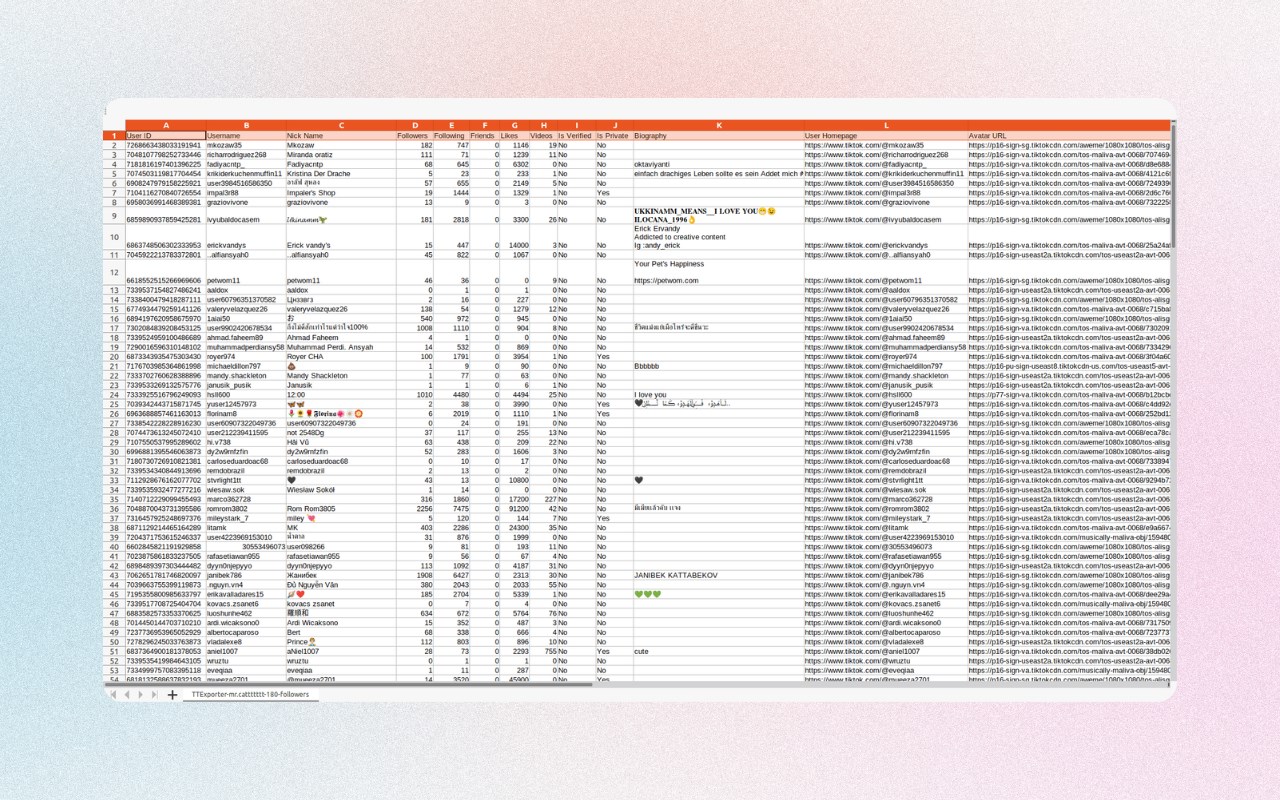The width and height of the screenshot is (1280, 800).
Task: Select column E header
Action: pos(451,126)
